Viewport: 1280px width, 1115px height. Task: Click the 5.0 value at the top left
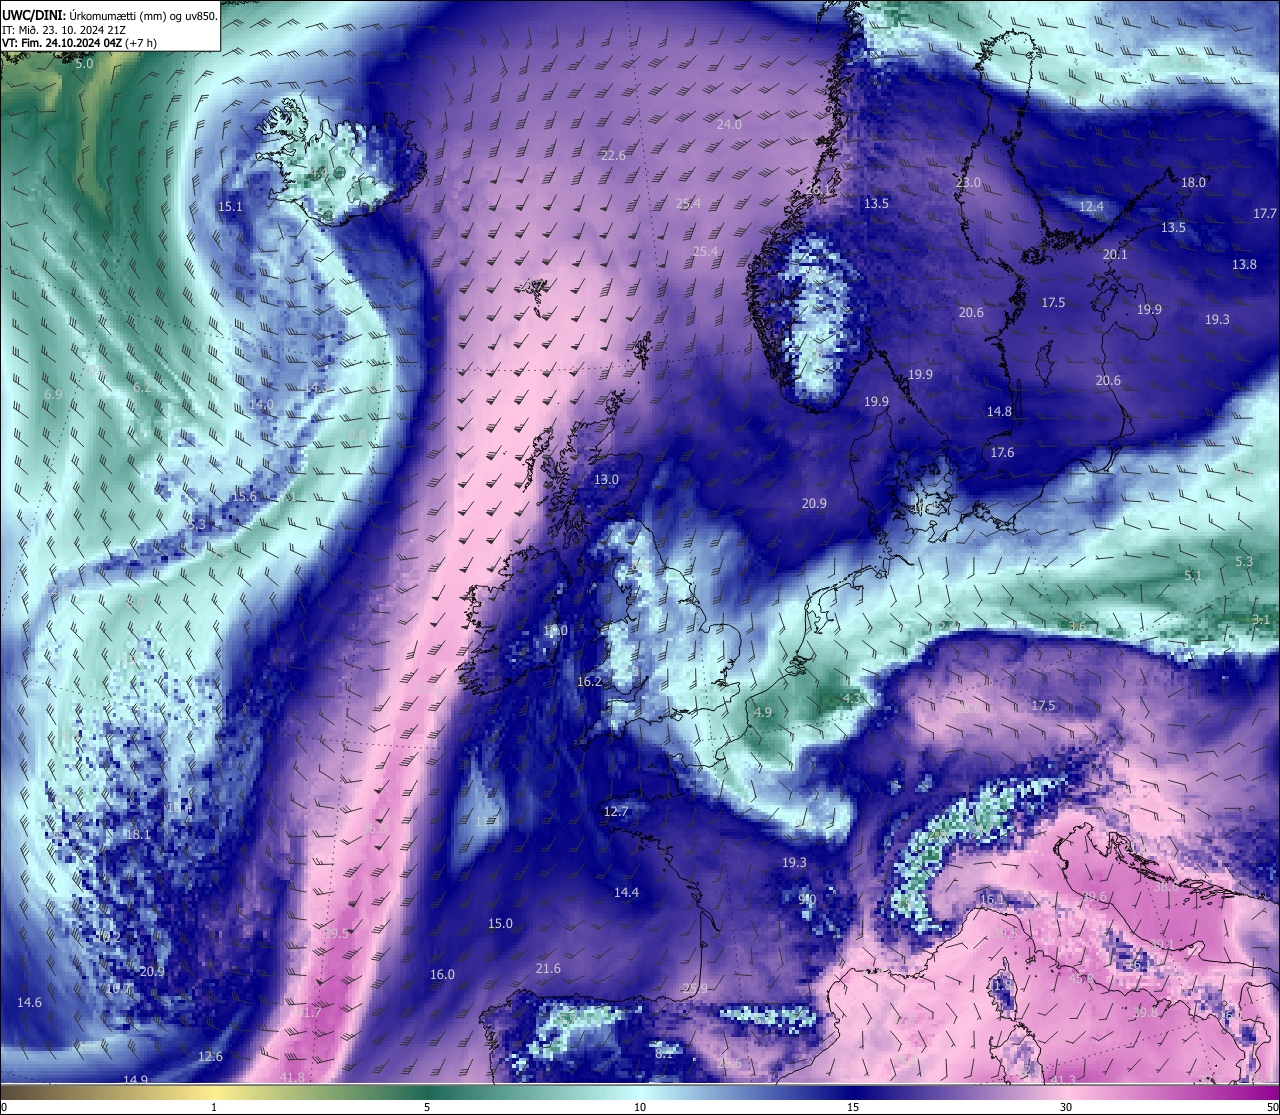pos(84,64)
